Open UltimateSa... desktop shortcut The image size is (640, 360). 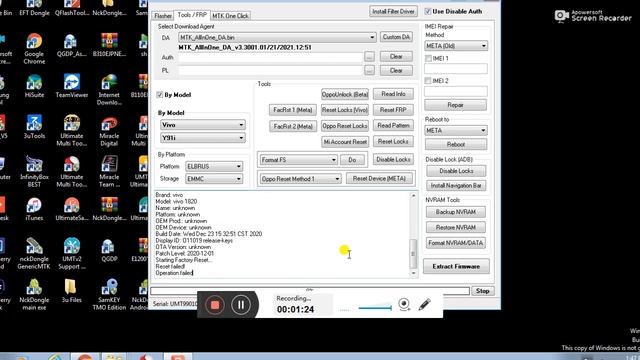click(x=71, y=209)
